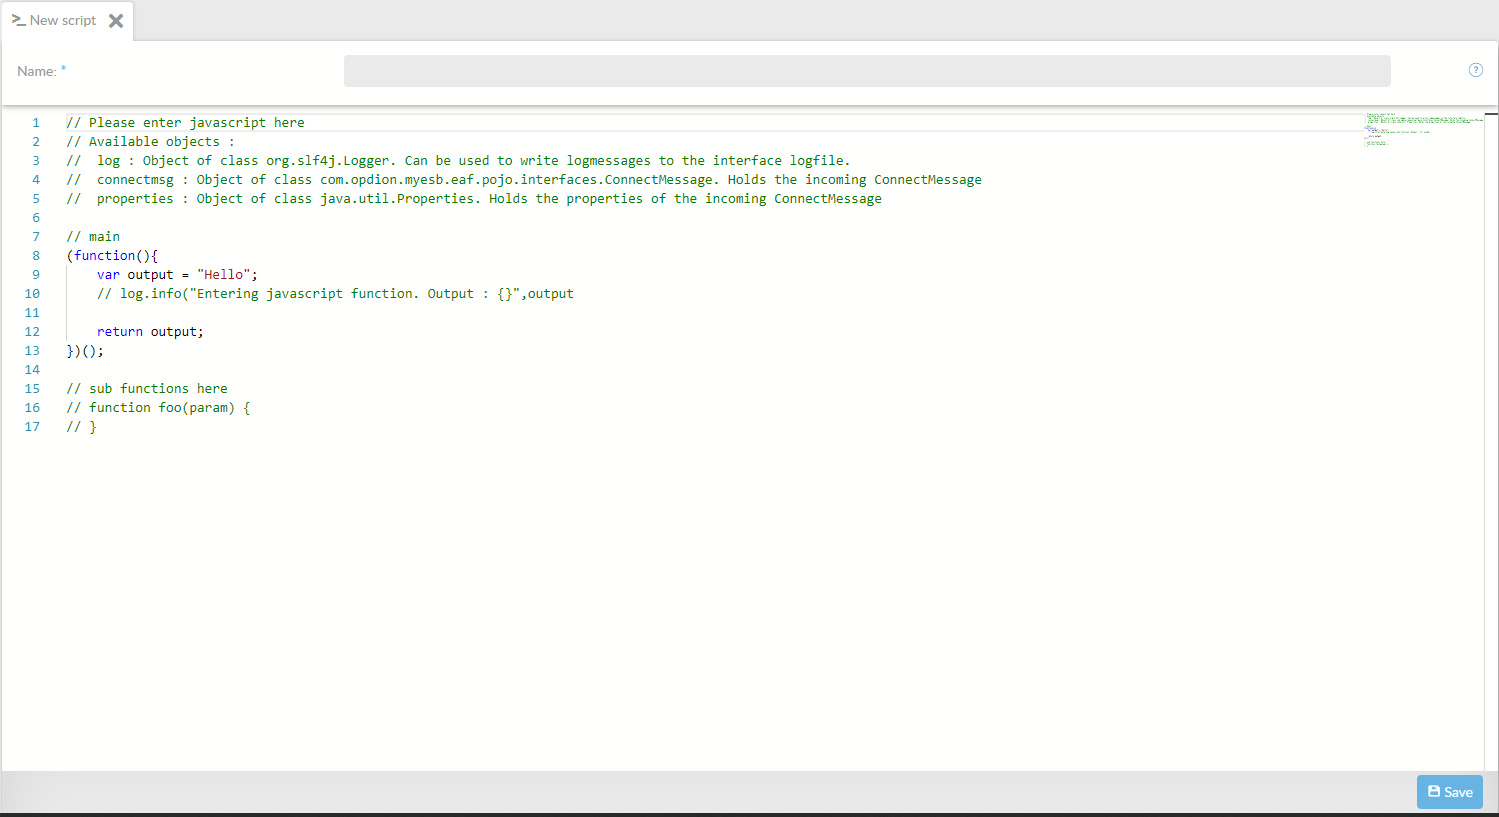Viewport: 1499px width, 817px height.
Task: Click the 'function foo(param)' comment line
Action: pyautogui.click(x=158, y=408)
